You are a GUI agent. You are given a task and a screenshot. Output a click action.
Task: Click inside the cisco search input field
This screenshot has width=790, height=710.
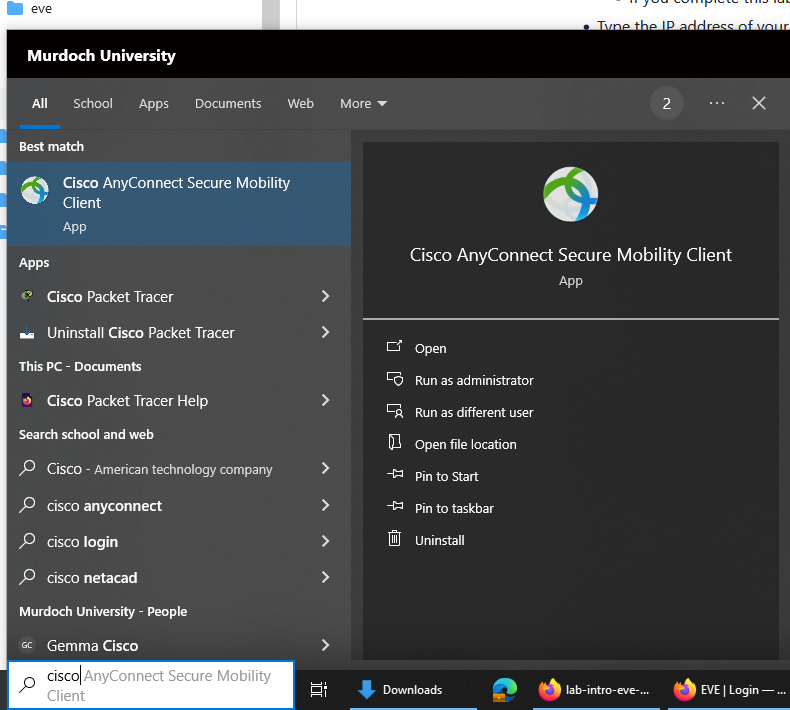(151, 685)
